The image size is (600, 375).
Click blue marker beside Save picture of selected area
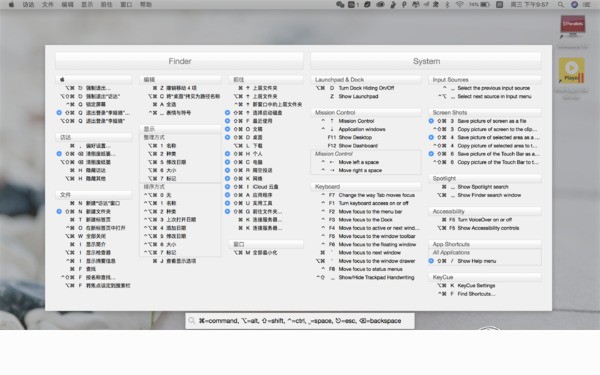pos(431,137)
